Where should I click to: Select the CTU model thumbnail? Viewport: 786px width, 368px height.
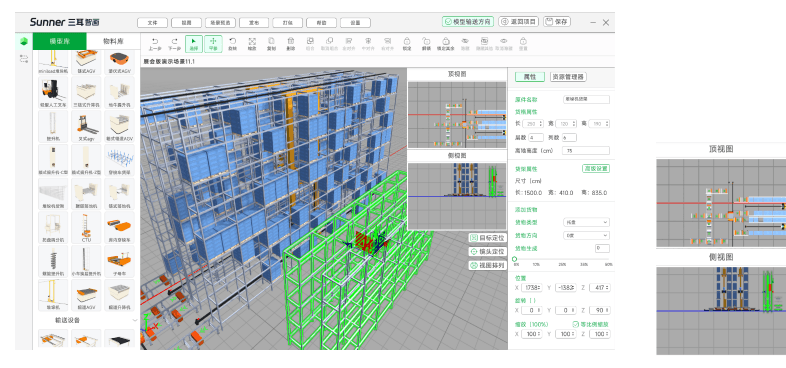[86, 227]
